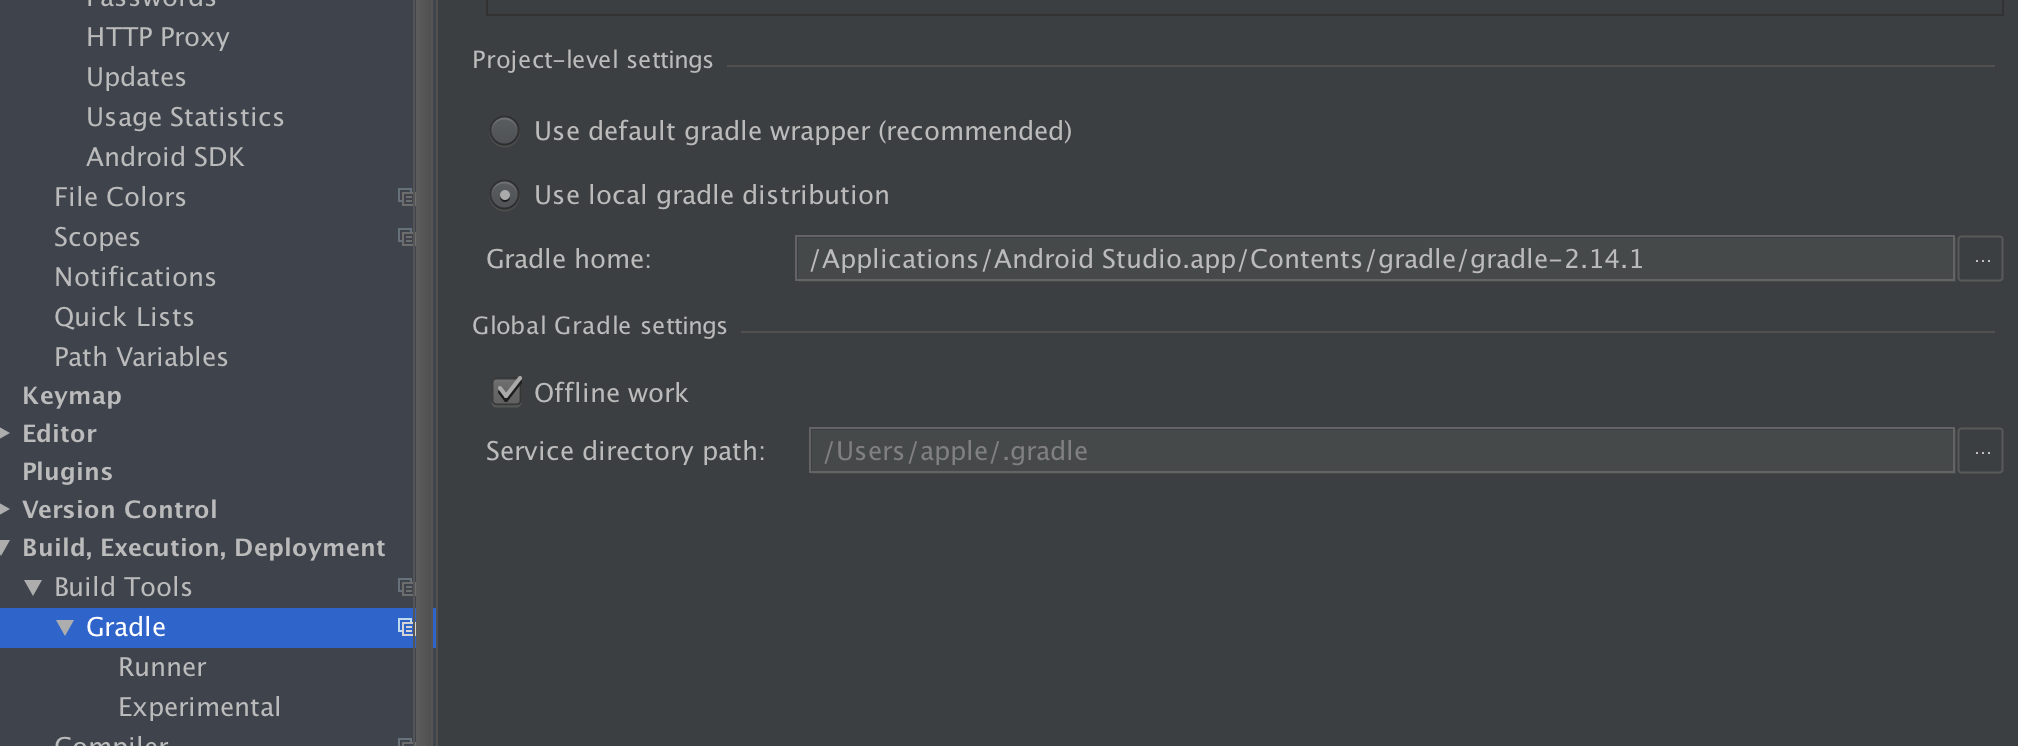Expand the Editor settings section

click(6, 434)
